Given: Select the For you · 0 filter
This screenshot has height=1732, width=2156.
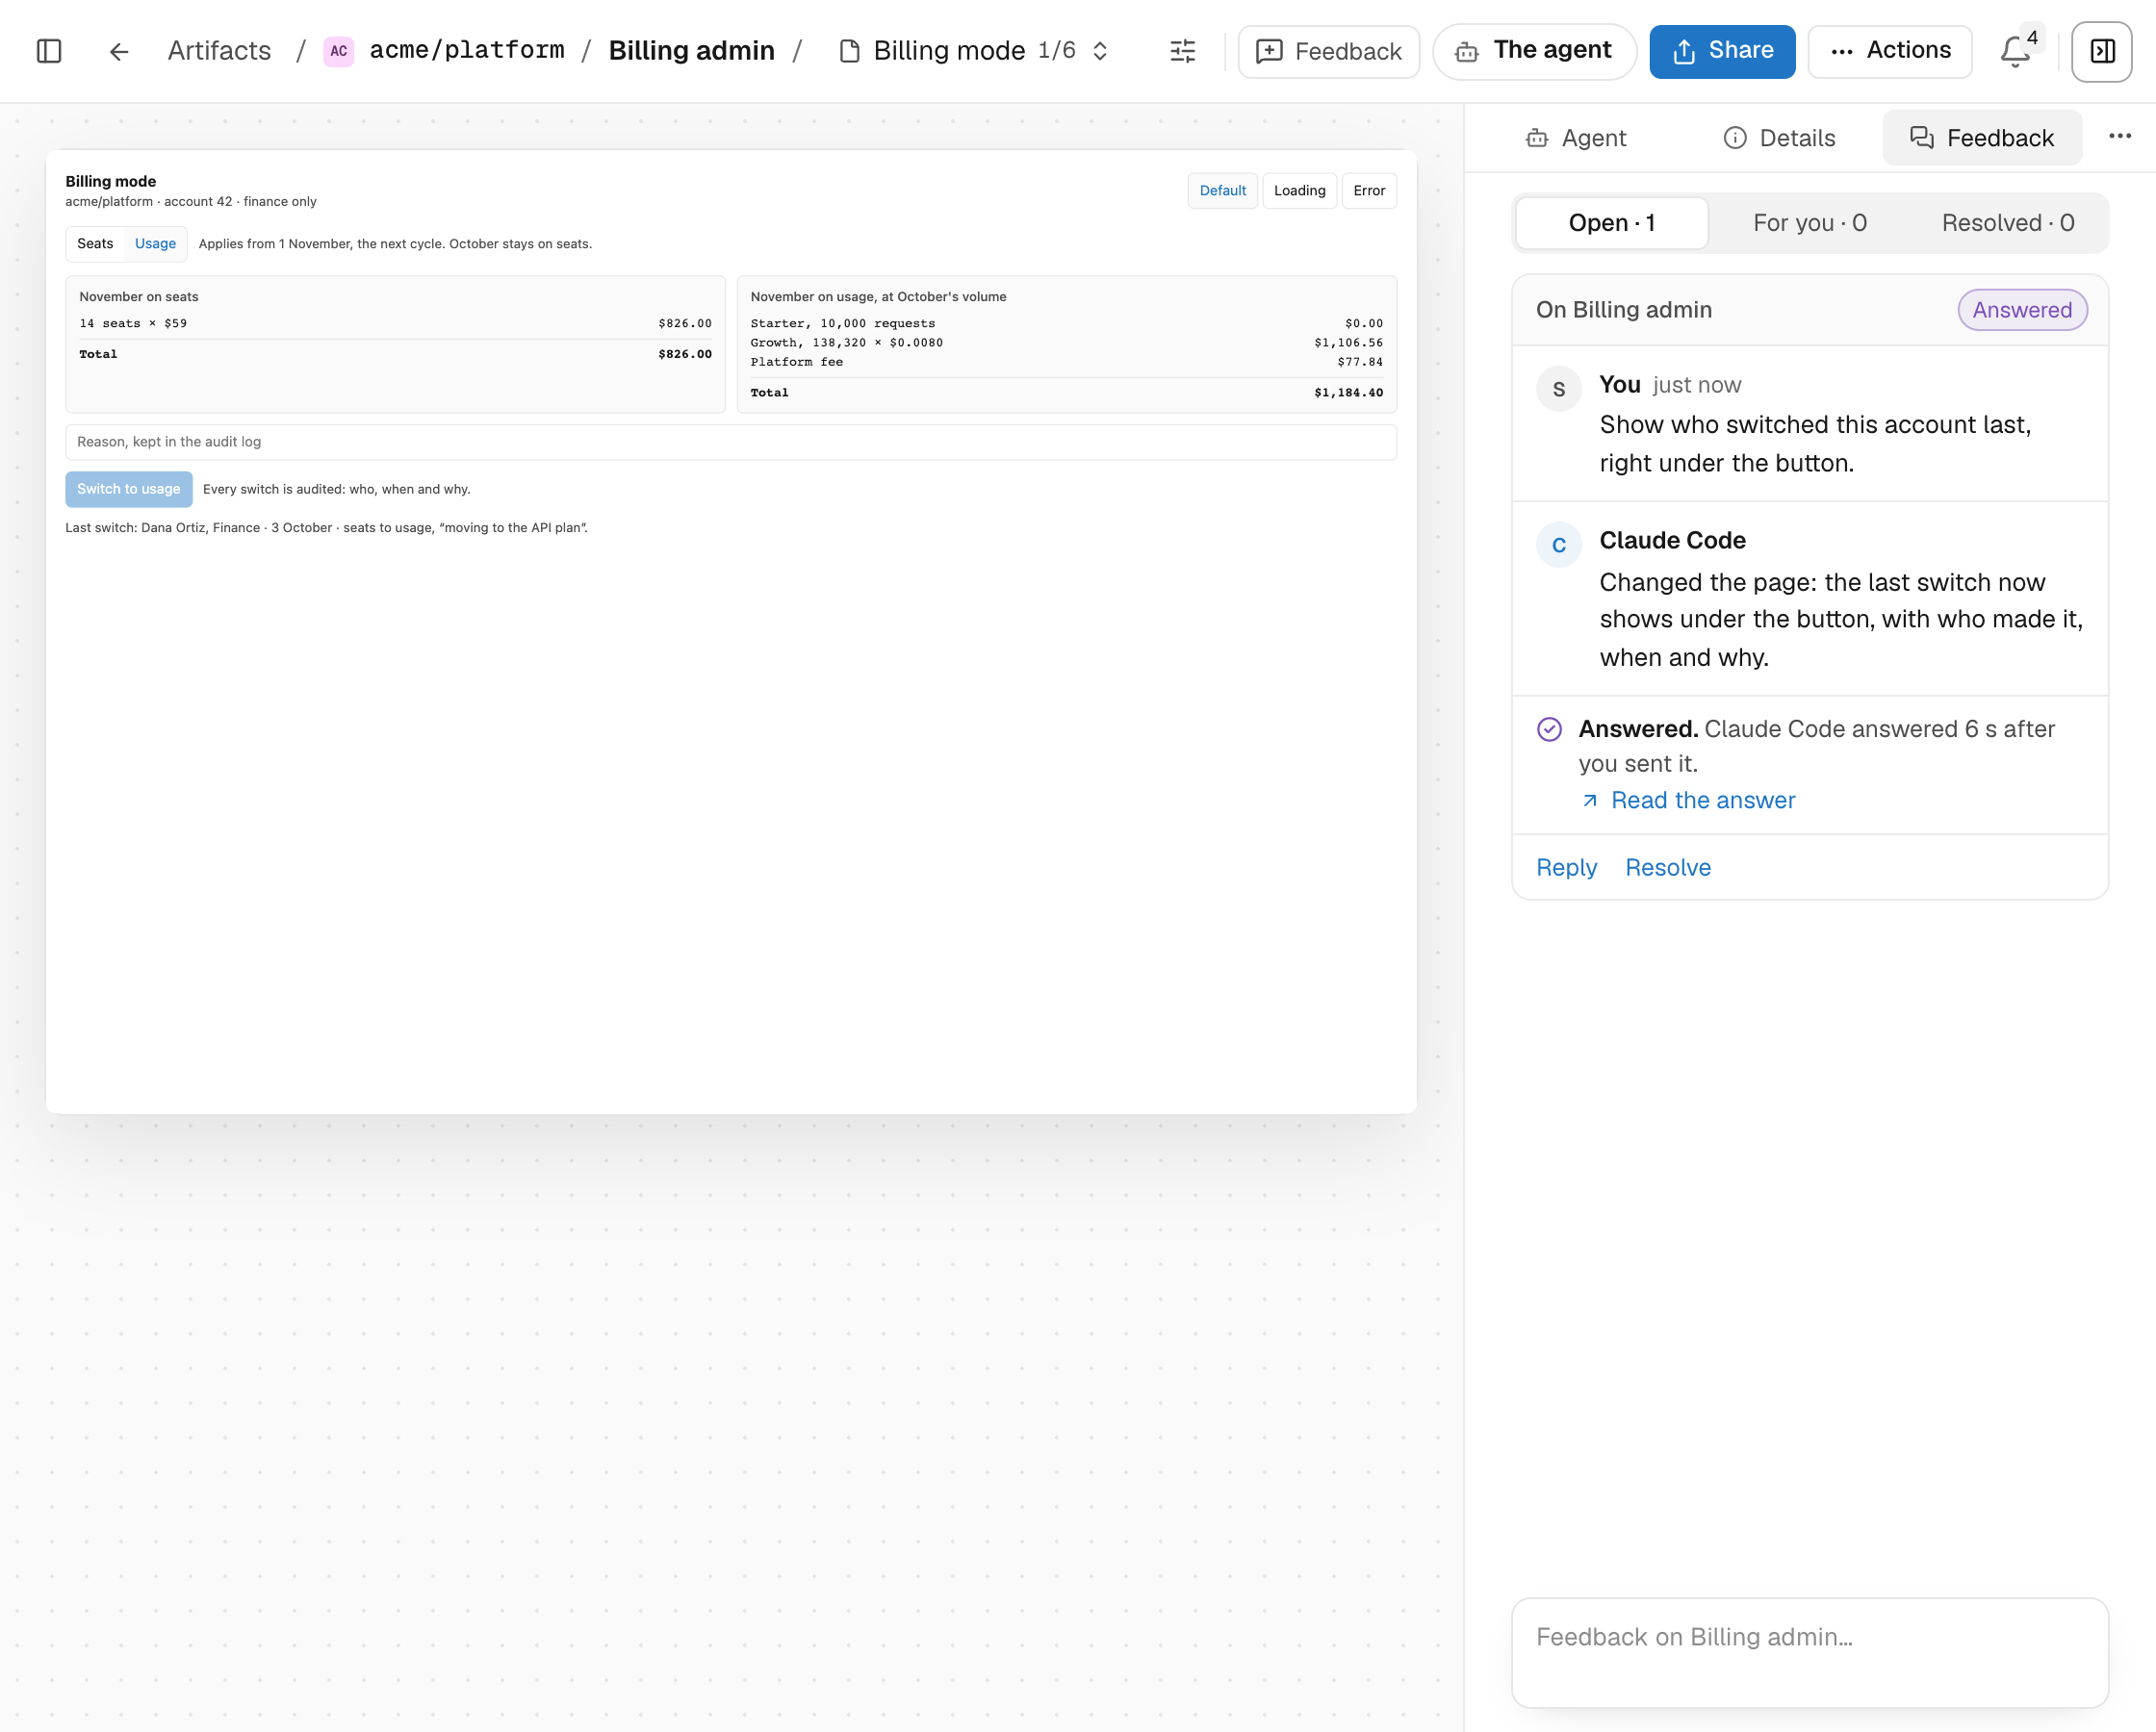Looking at the screenshot, I should (1809, 223).
